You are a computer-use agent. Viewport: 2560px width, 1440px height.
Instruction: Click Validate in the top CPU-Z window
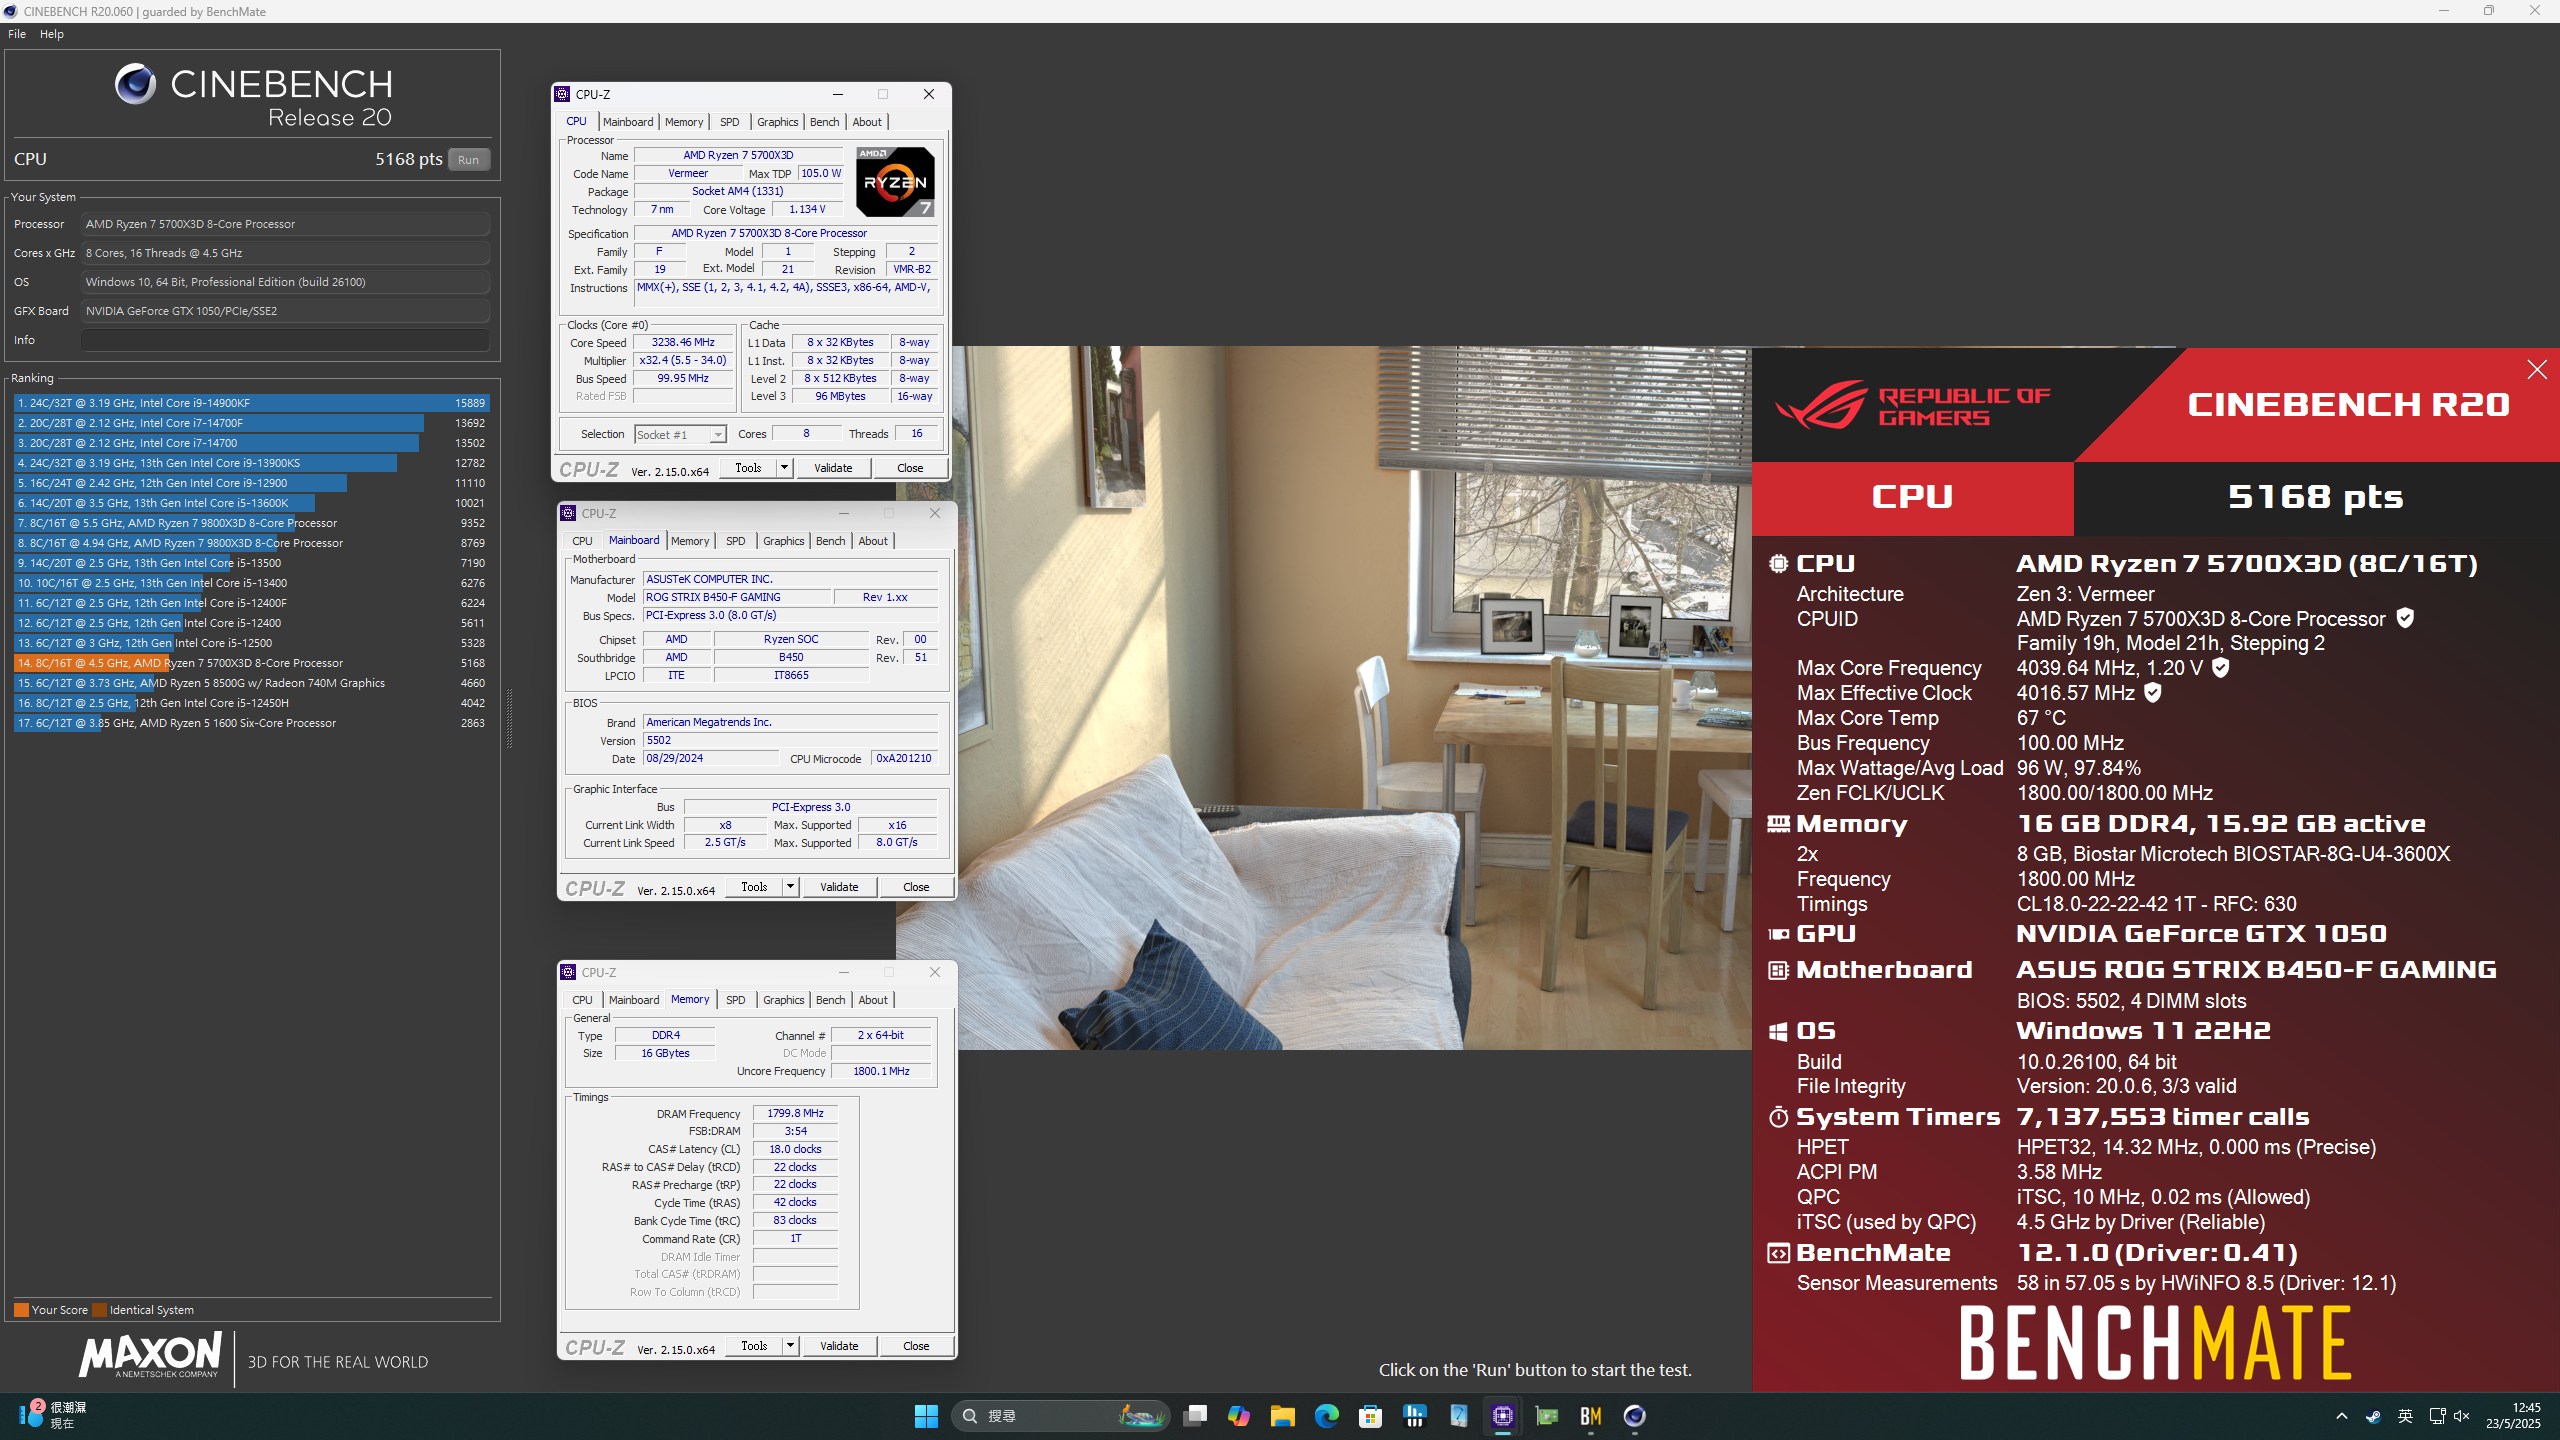pyautogui.click(x=833, y=468)
